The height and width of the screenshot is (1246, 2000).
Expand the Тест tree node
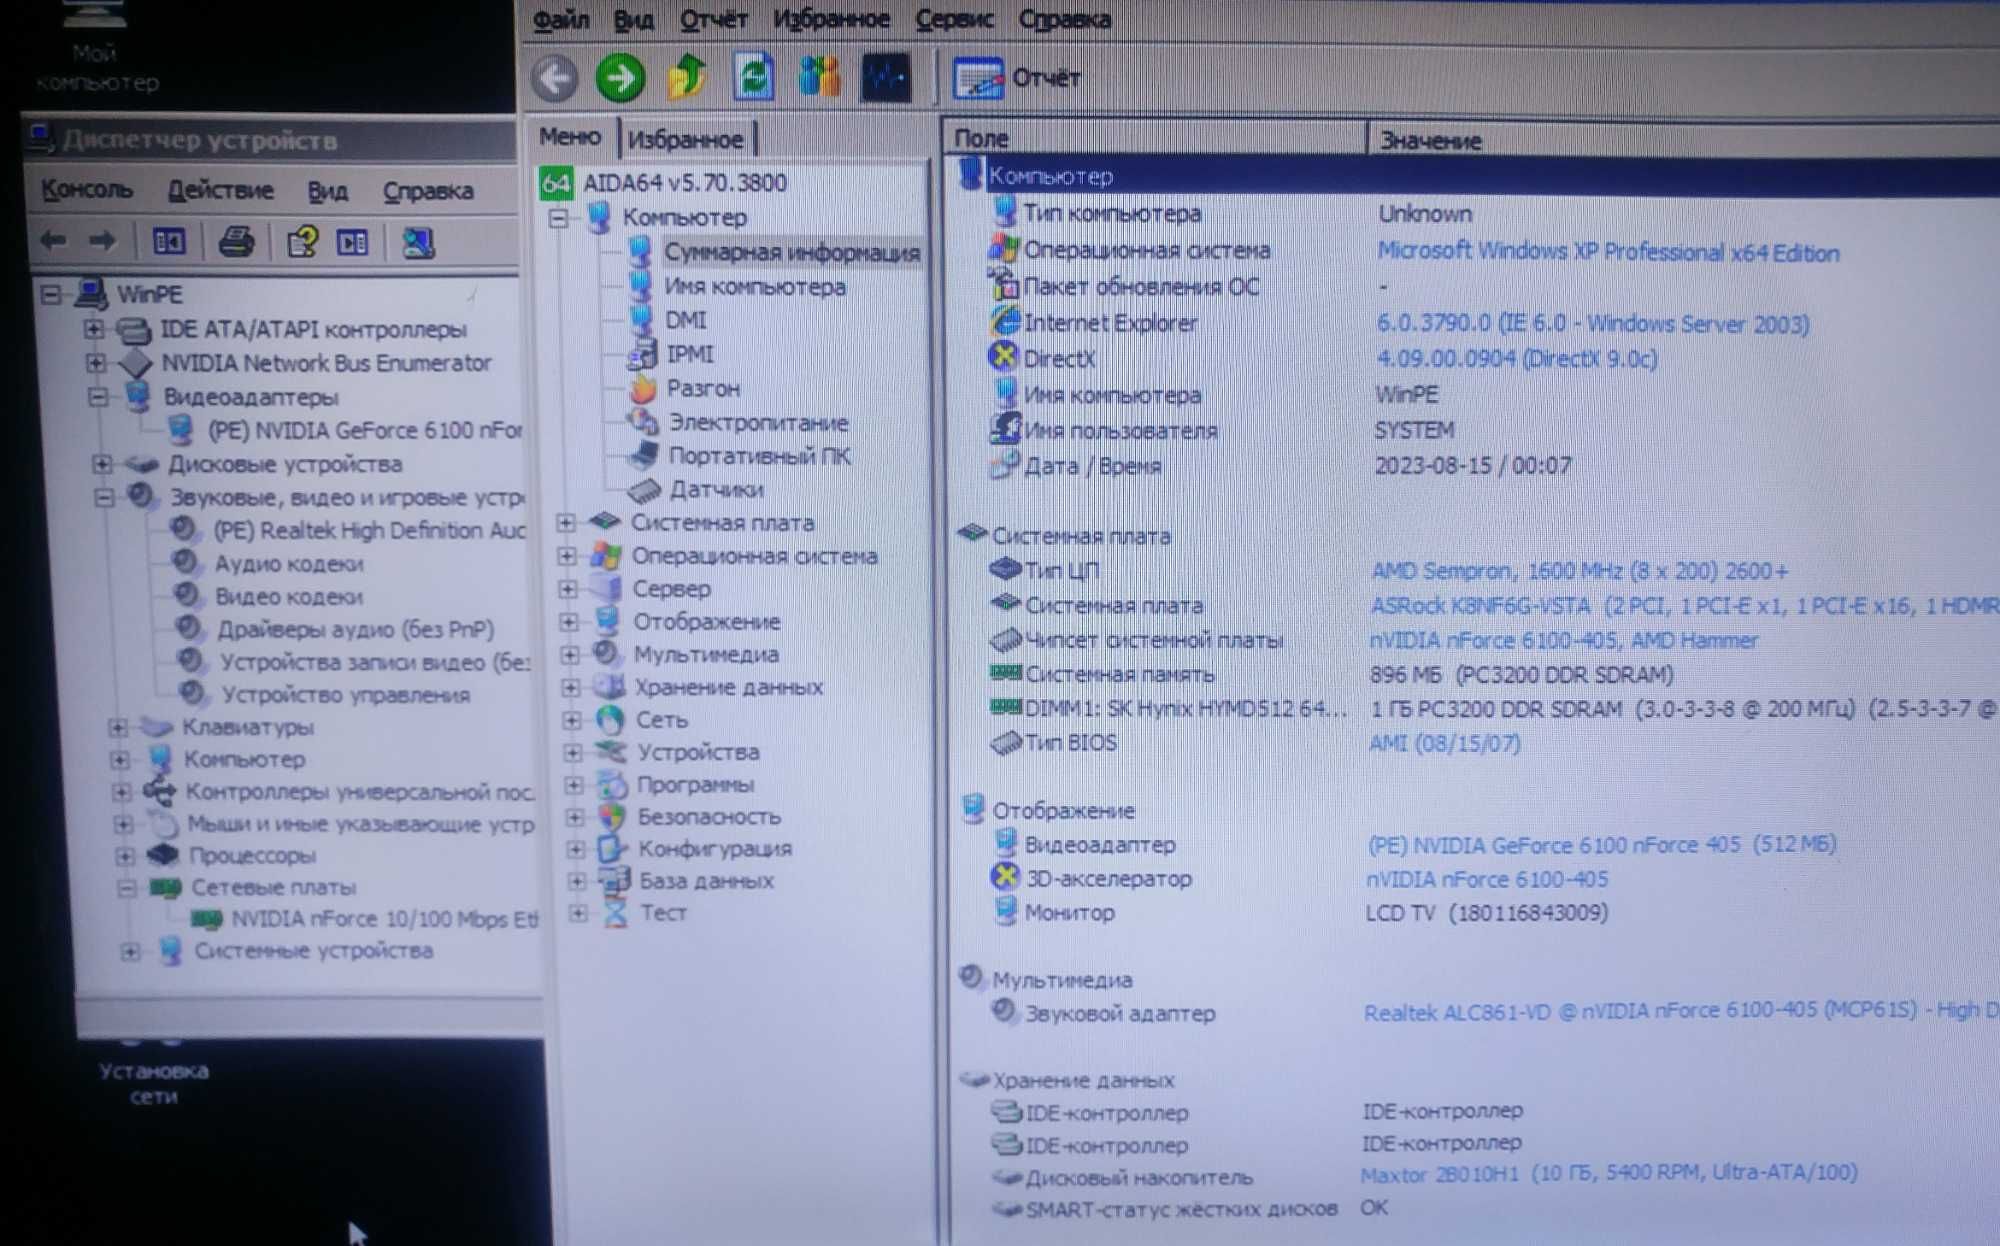[578, 912]
